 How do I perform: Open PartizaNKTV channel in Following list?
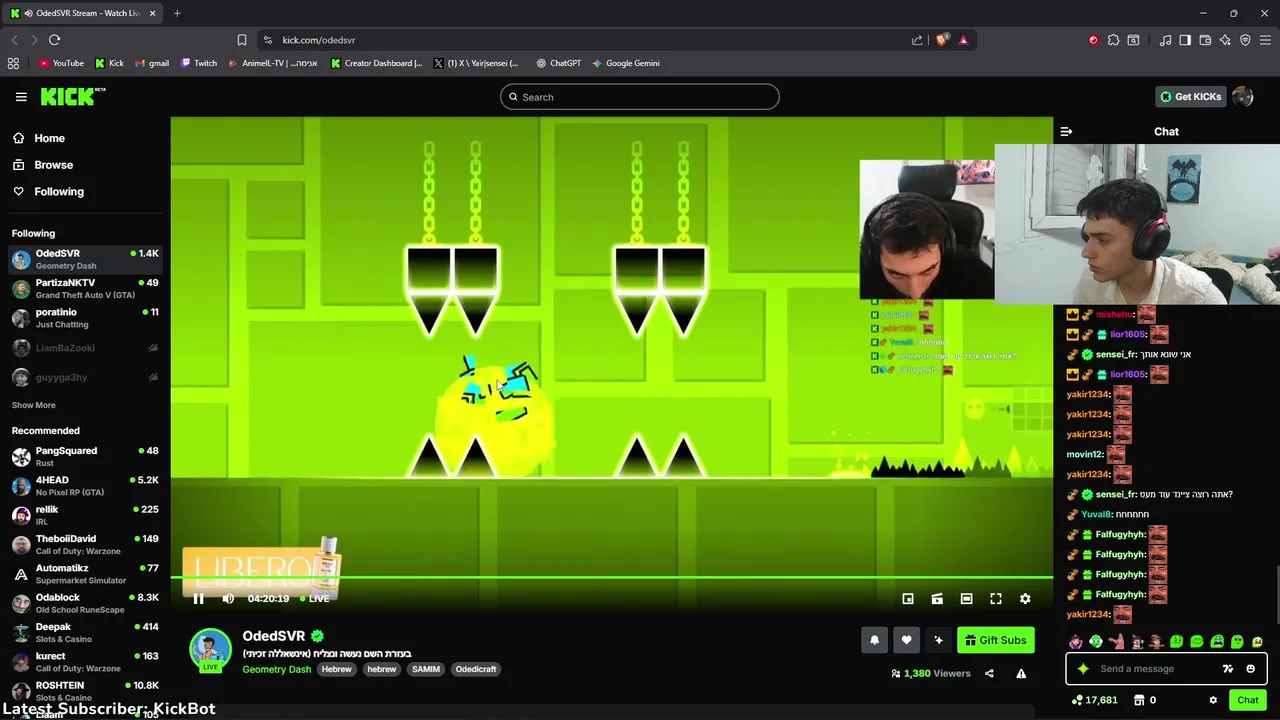point(85,289)
